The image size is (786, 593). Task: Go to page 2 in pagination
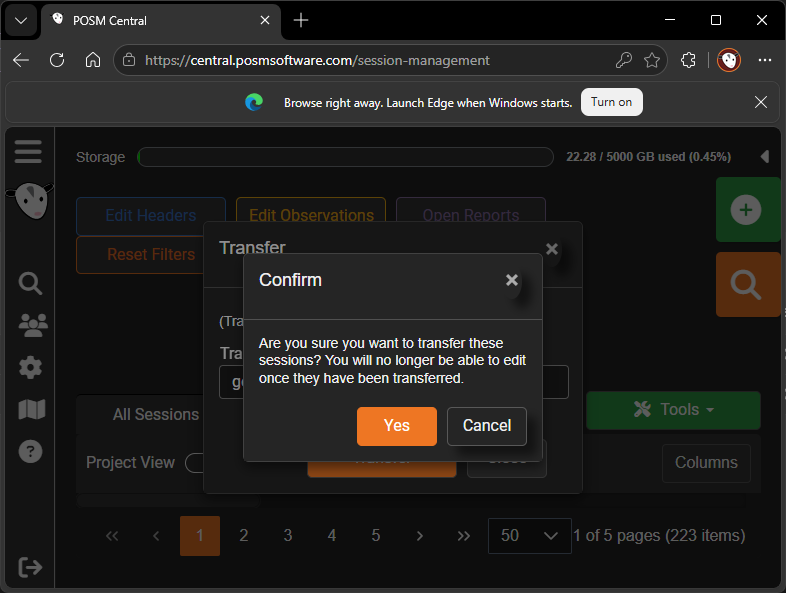[244, 535]
